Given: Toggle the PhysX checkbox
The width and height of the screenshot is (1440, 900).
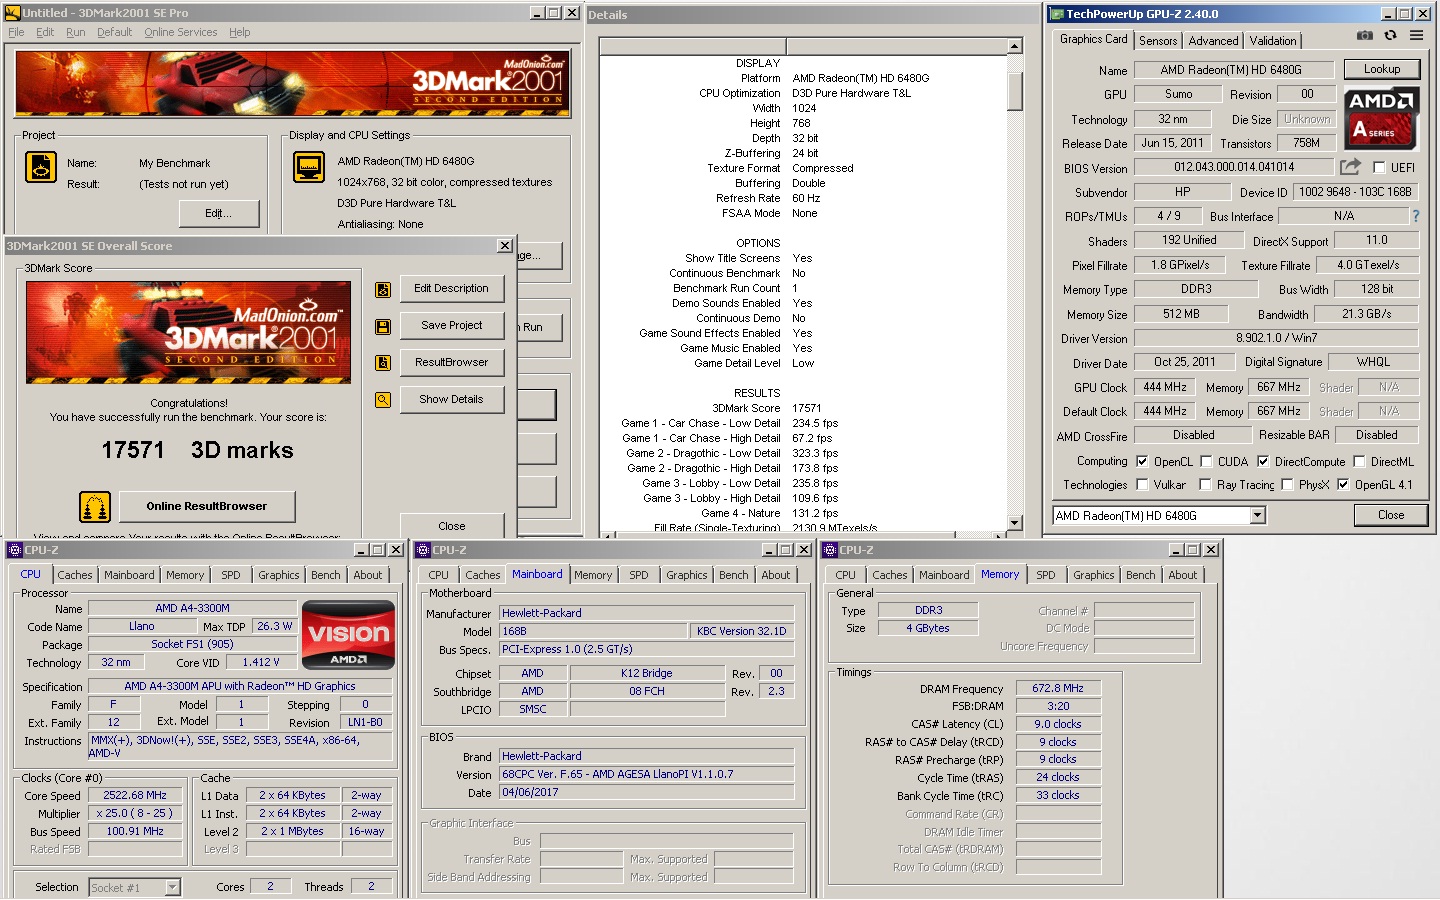Looking at the screenshot, I should click(x=1287, y=485).
